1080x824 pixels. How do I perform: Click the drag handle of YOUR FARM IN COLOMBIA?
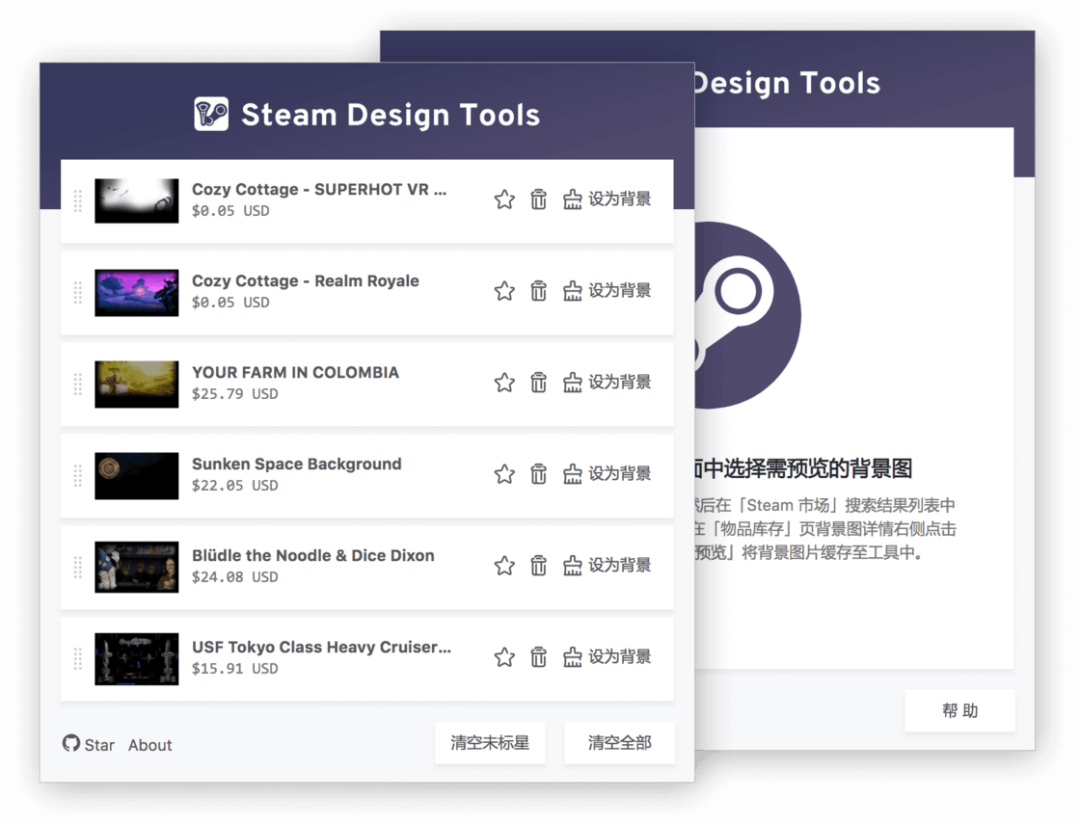pyautogui.click(x=78, y=384)
